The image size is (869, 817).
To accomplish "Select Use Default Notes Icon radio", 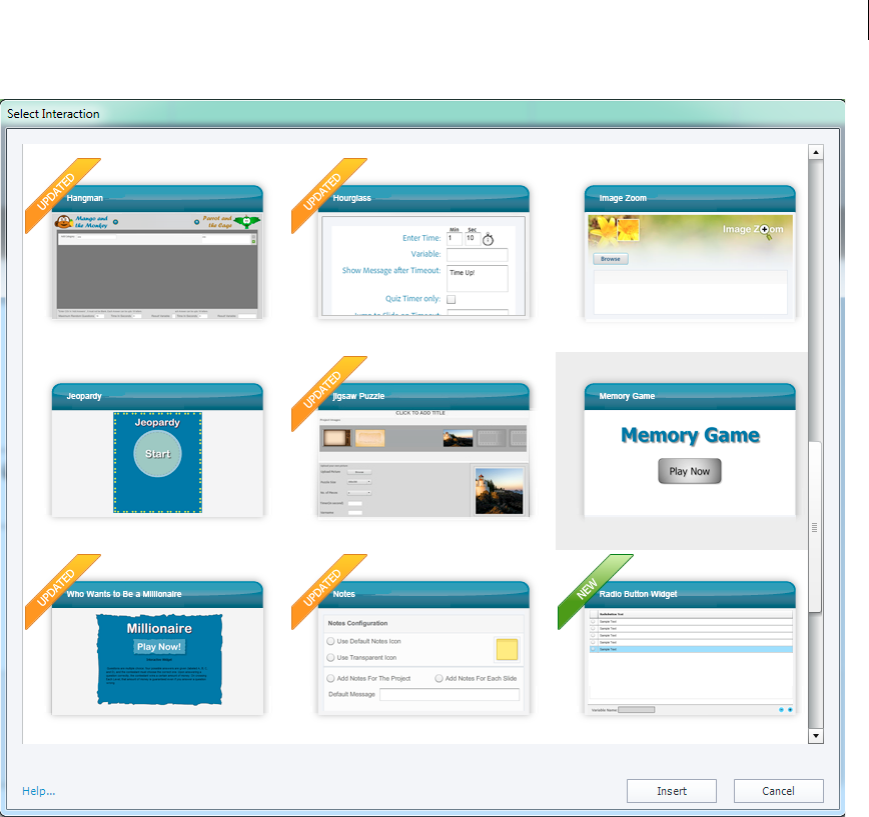I will pos(331,641).
